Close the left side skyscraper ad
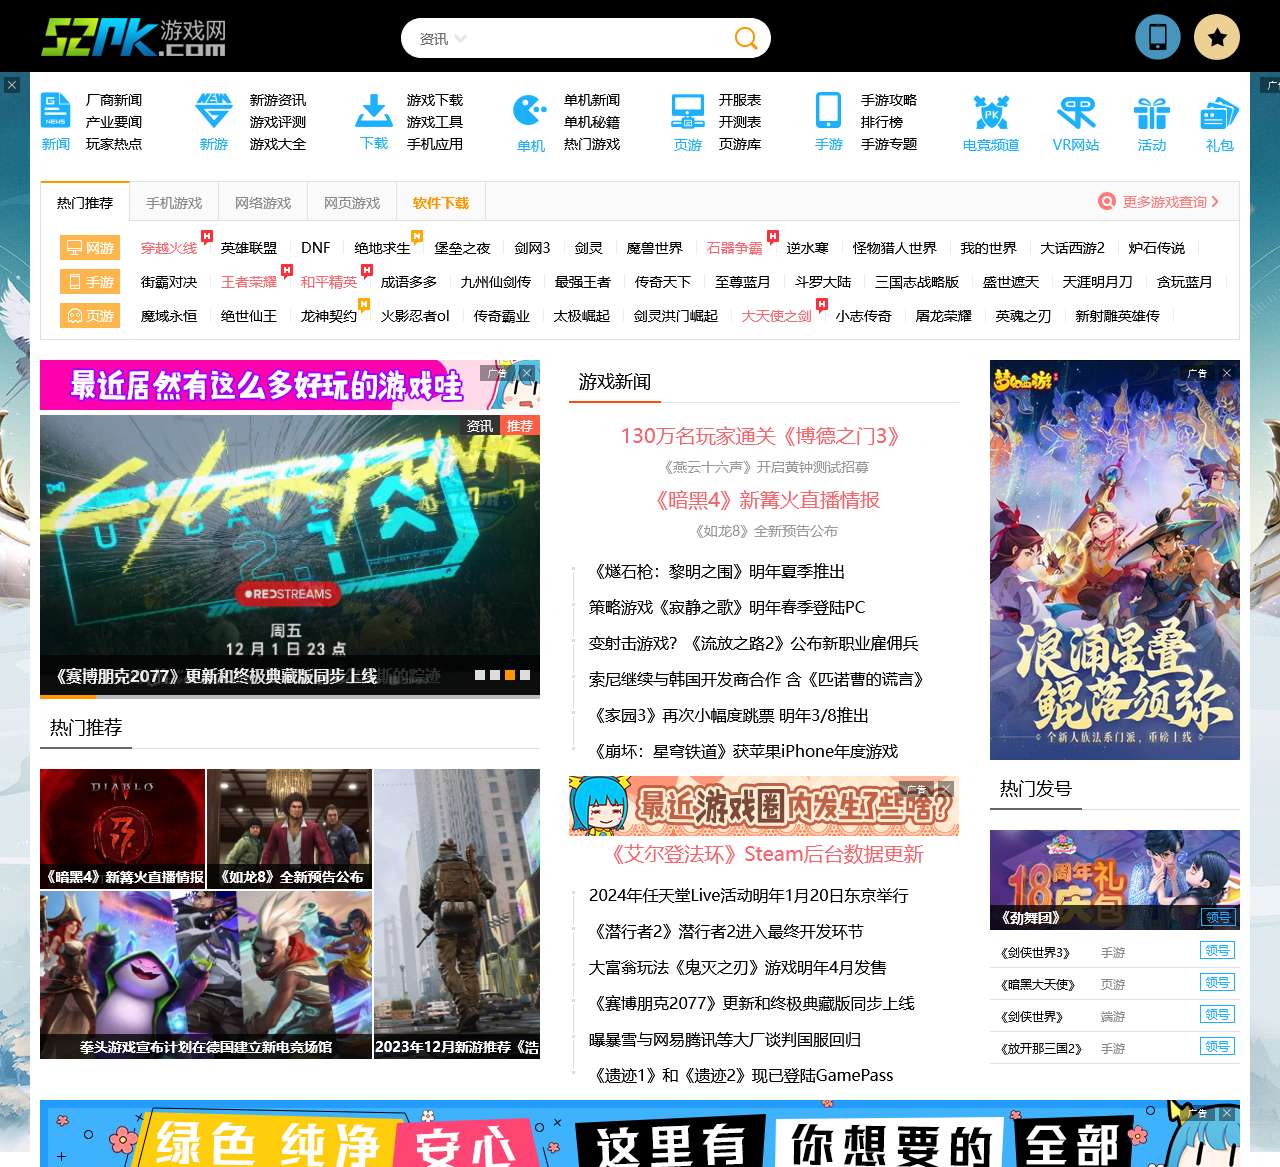The height and width of the screenshot is (1167, 1280). click(x=12, y=85)
